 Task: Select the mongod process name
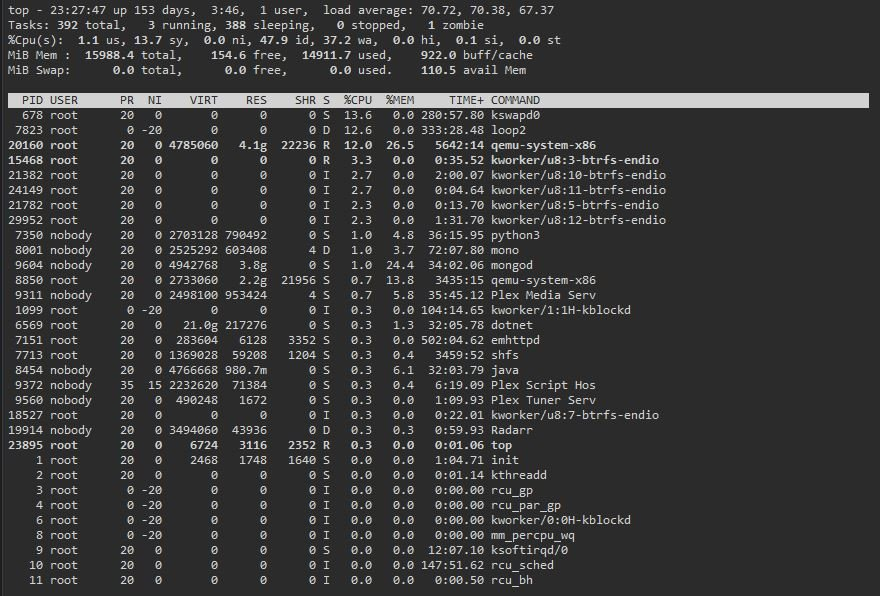[511, 265]
